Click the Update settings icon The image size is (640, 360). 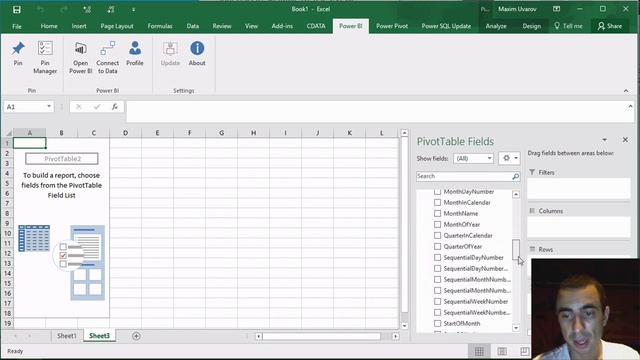click(x=170, y=53)
